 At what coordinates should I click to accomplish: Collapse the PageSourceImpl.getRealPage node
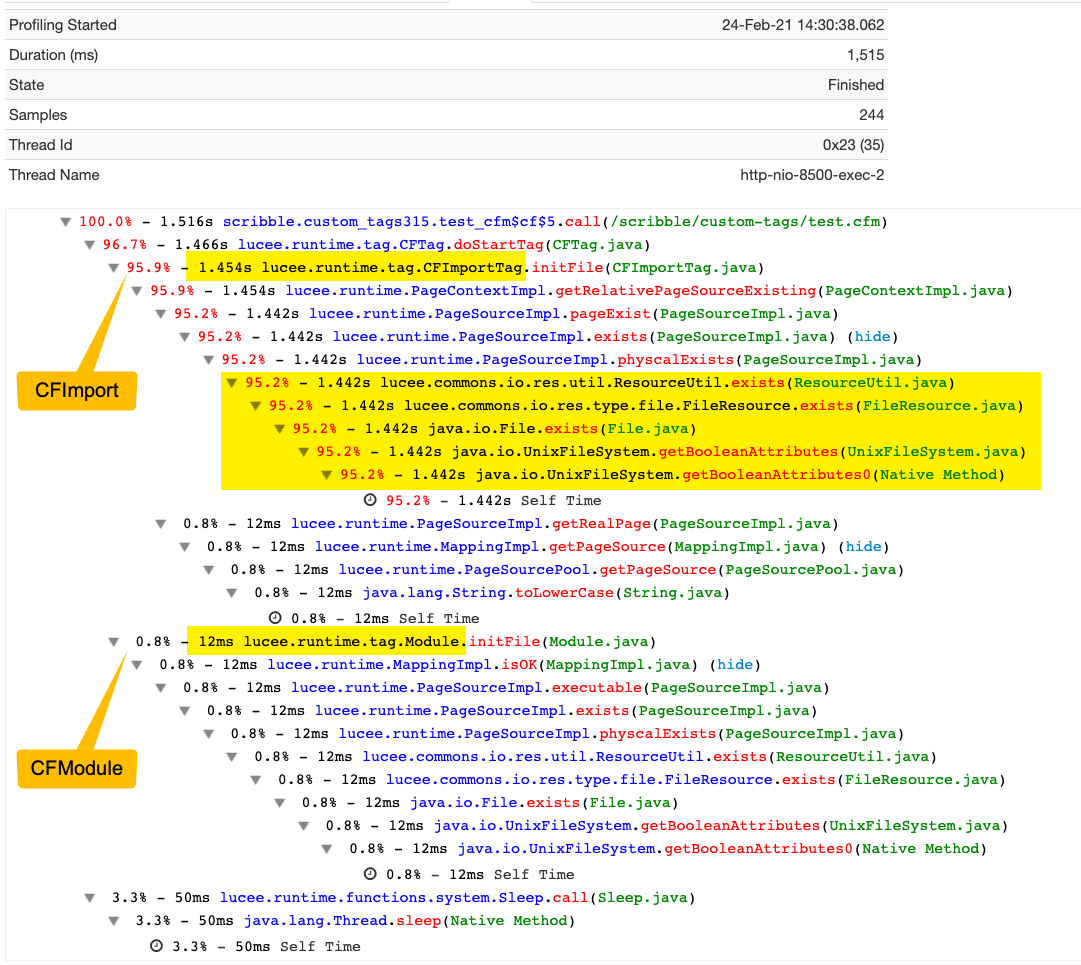pos(161,524)
